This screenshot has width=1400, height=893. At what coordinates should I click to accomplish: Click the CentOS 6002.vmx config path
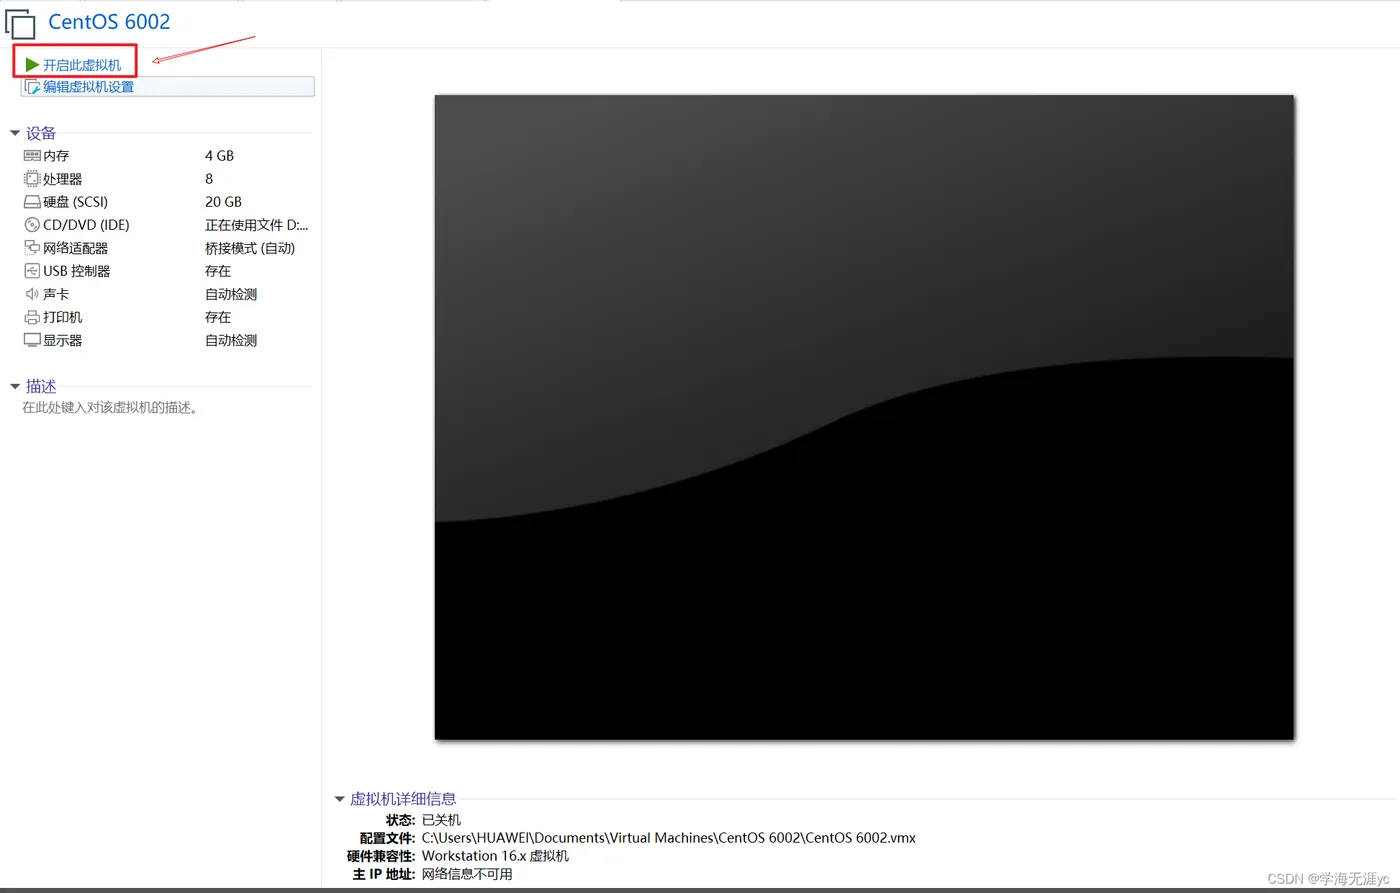pyautogui.click(x=668, y=838)
